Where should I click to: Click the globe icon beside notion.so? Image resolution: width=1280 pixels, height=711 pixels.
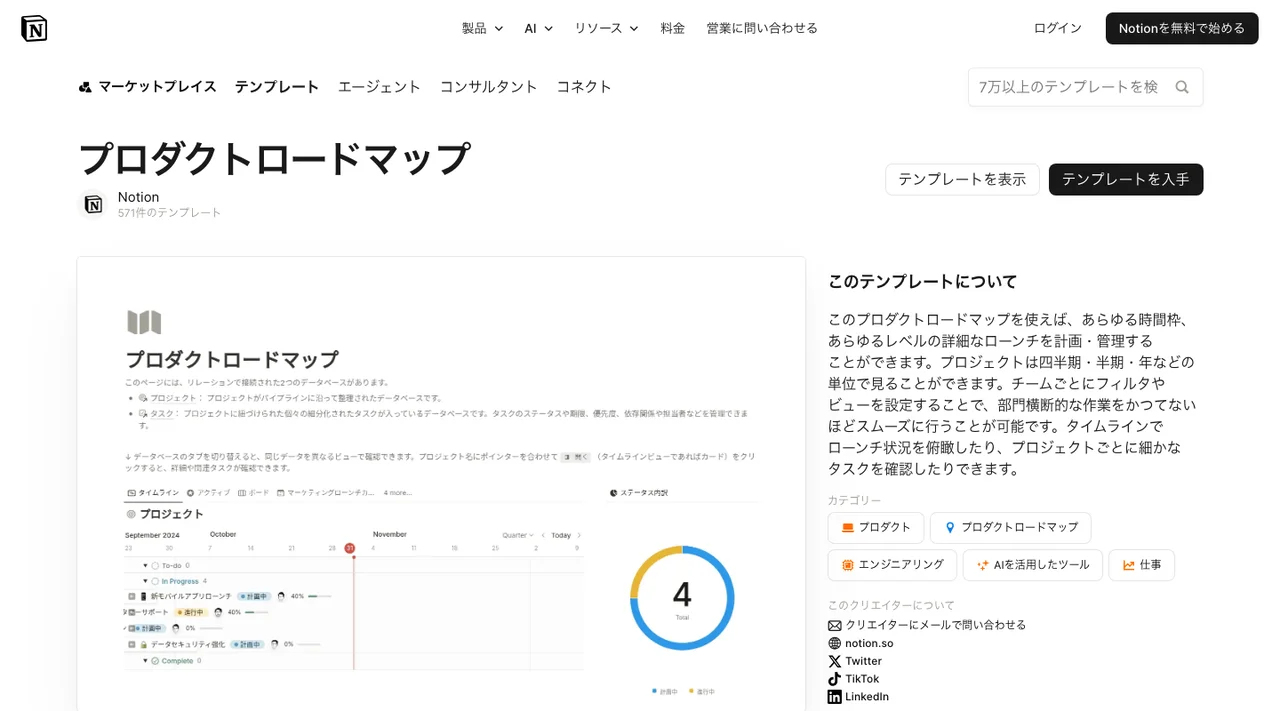[x=835, y=643]
